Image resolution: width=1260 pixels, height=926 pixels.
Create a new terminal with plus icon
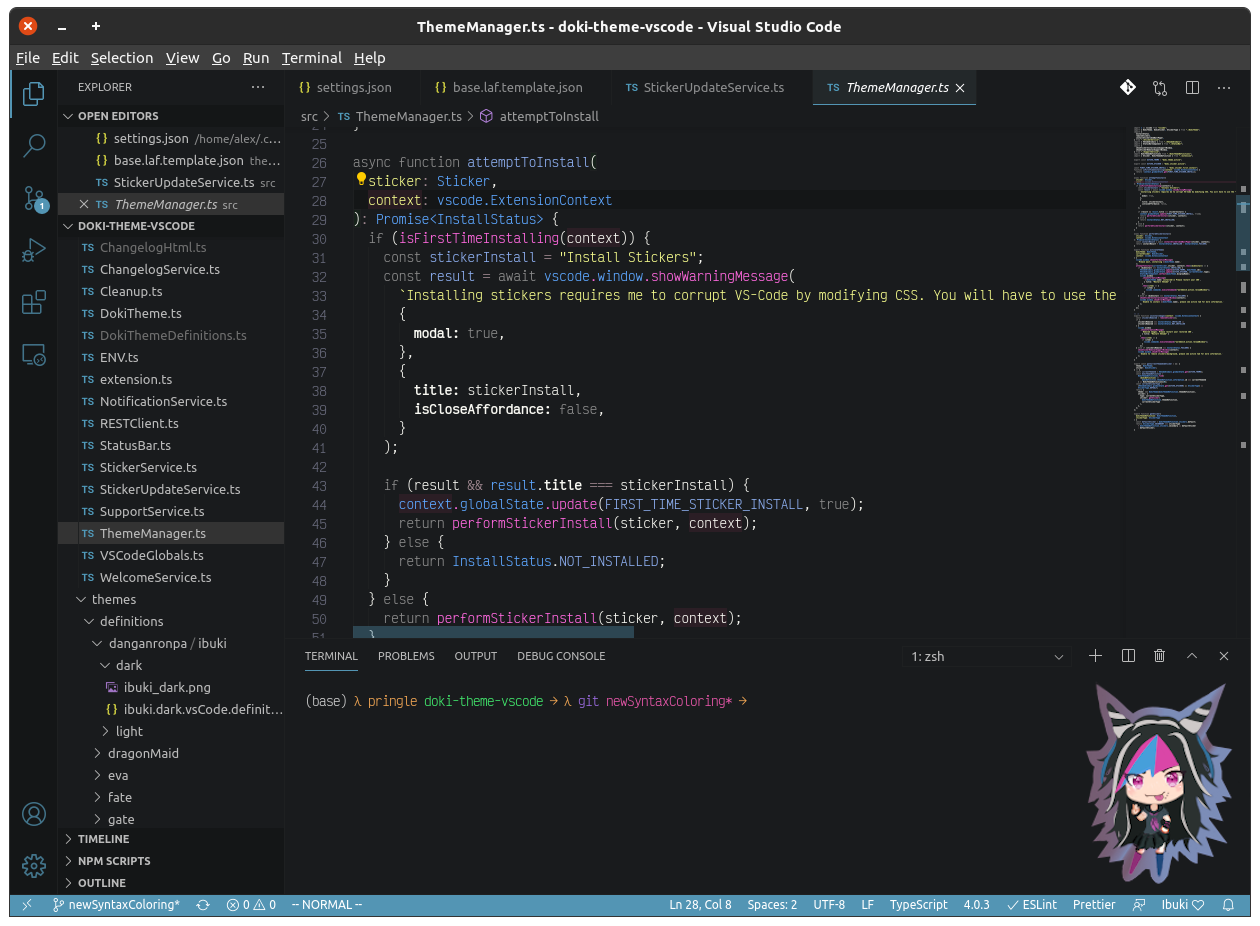coord(1096,656)
